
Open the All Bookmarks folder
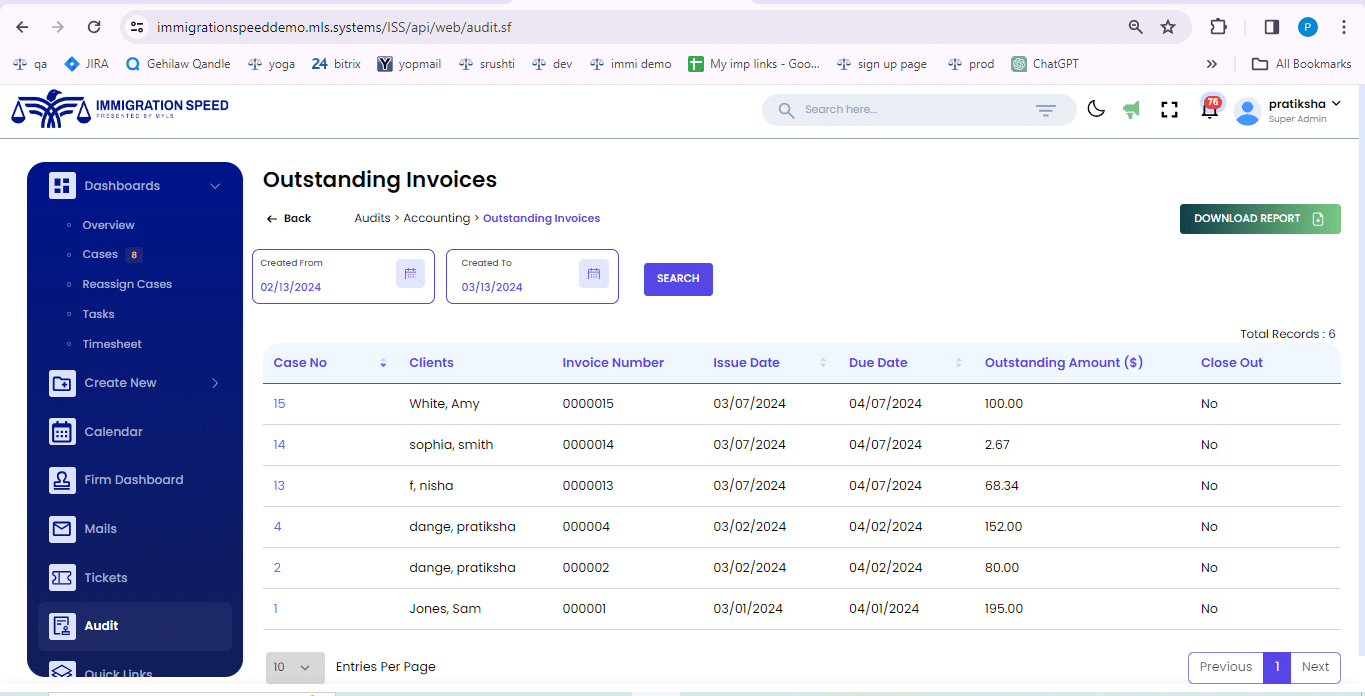(1301, 64)
